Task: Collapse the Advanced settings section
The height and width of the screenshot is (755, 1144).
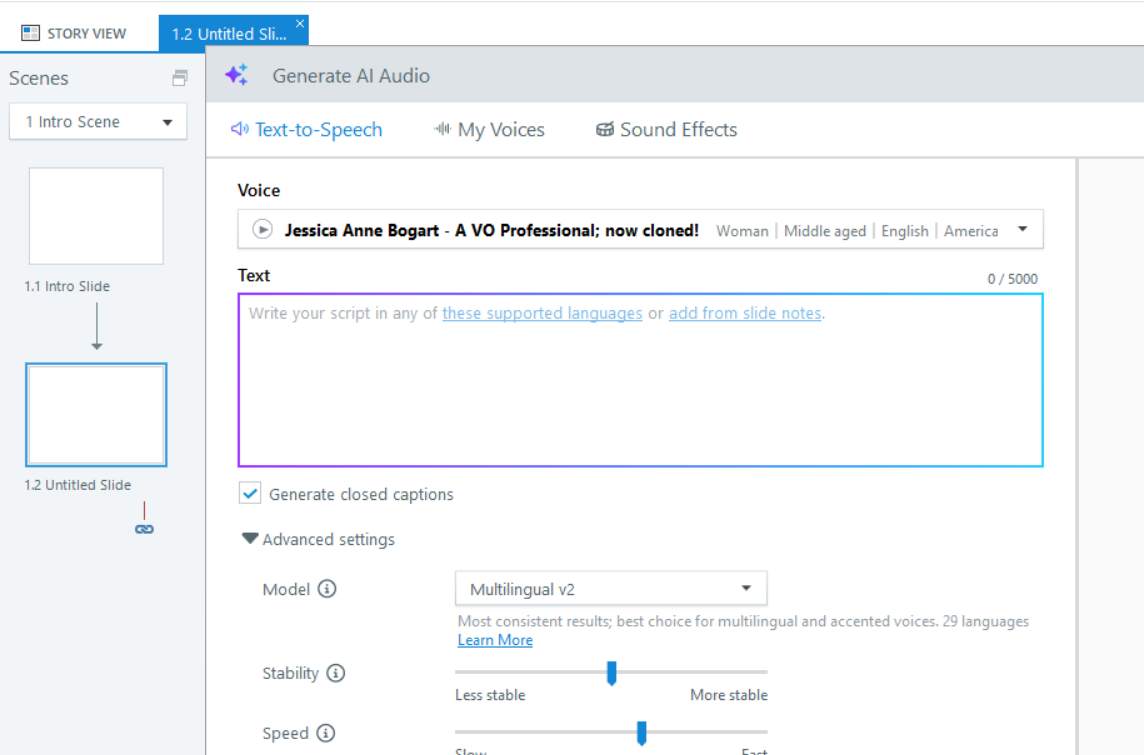Action: [250, 539]
